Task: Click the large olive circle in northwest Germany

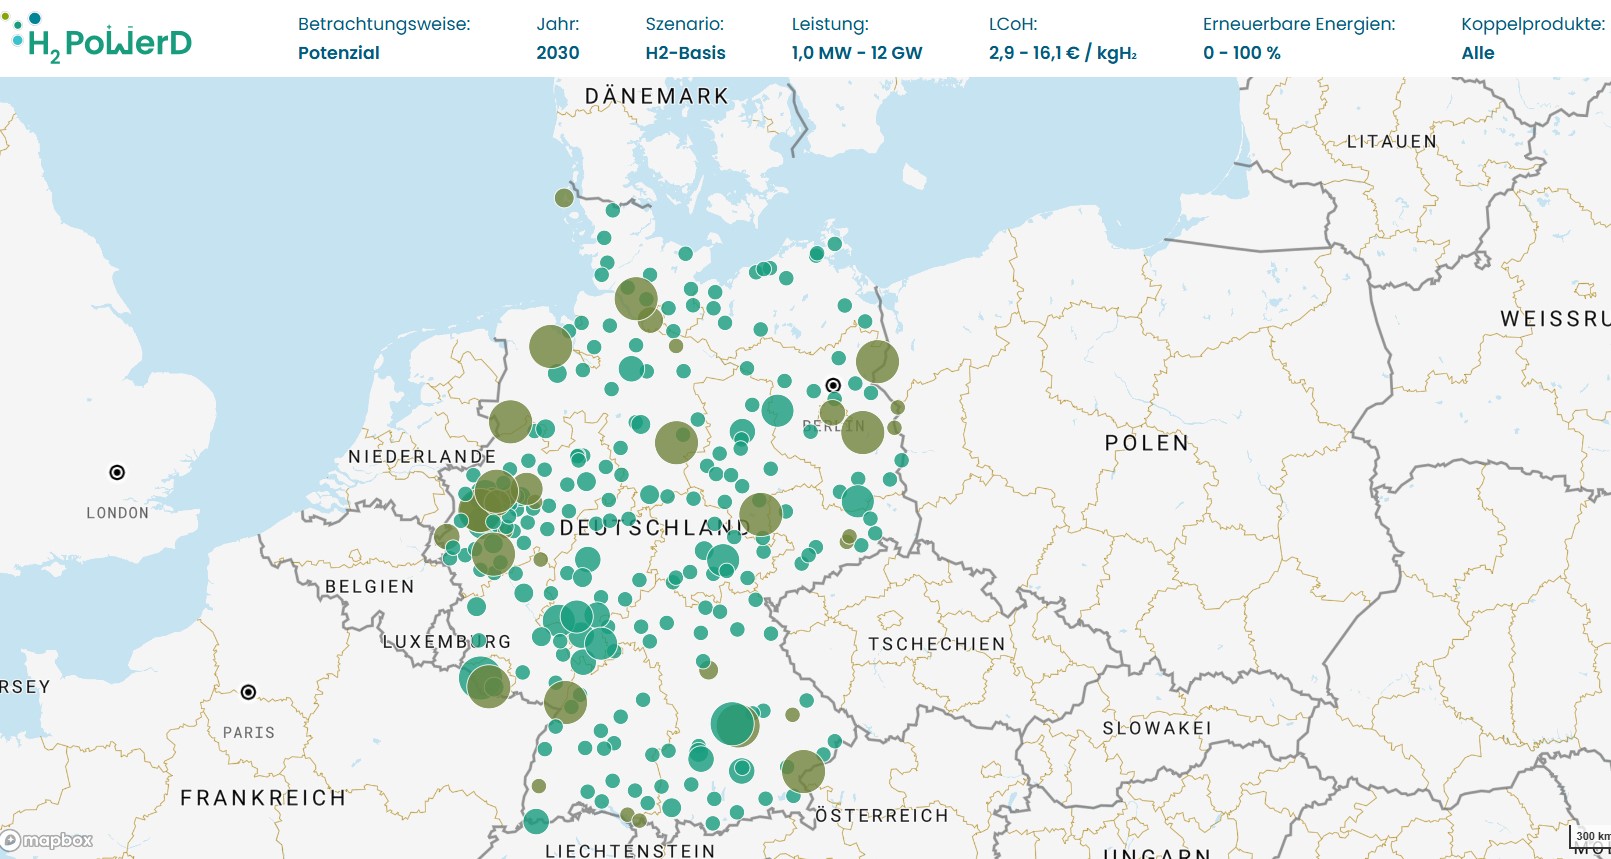Action: click(x=550, y=347)
